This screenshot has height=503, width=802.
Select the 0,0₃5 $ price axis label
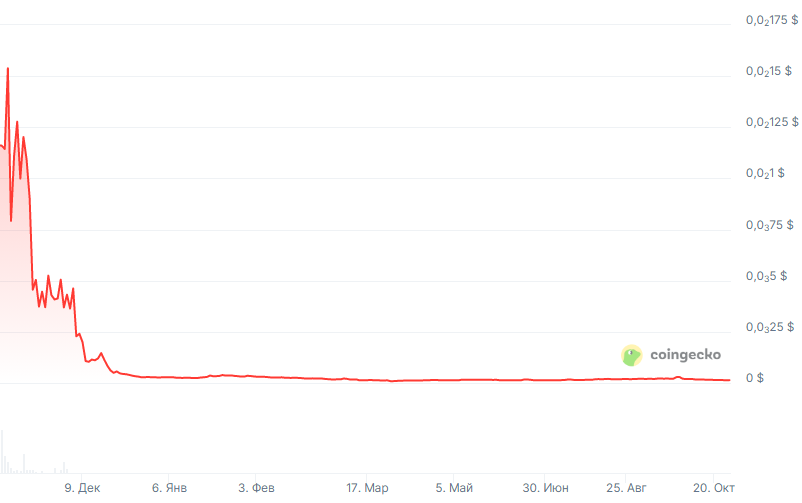pyautogui.click(x=764, y=275)
